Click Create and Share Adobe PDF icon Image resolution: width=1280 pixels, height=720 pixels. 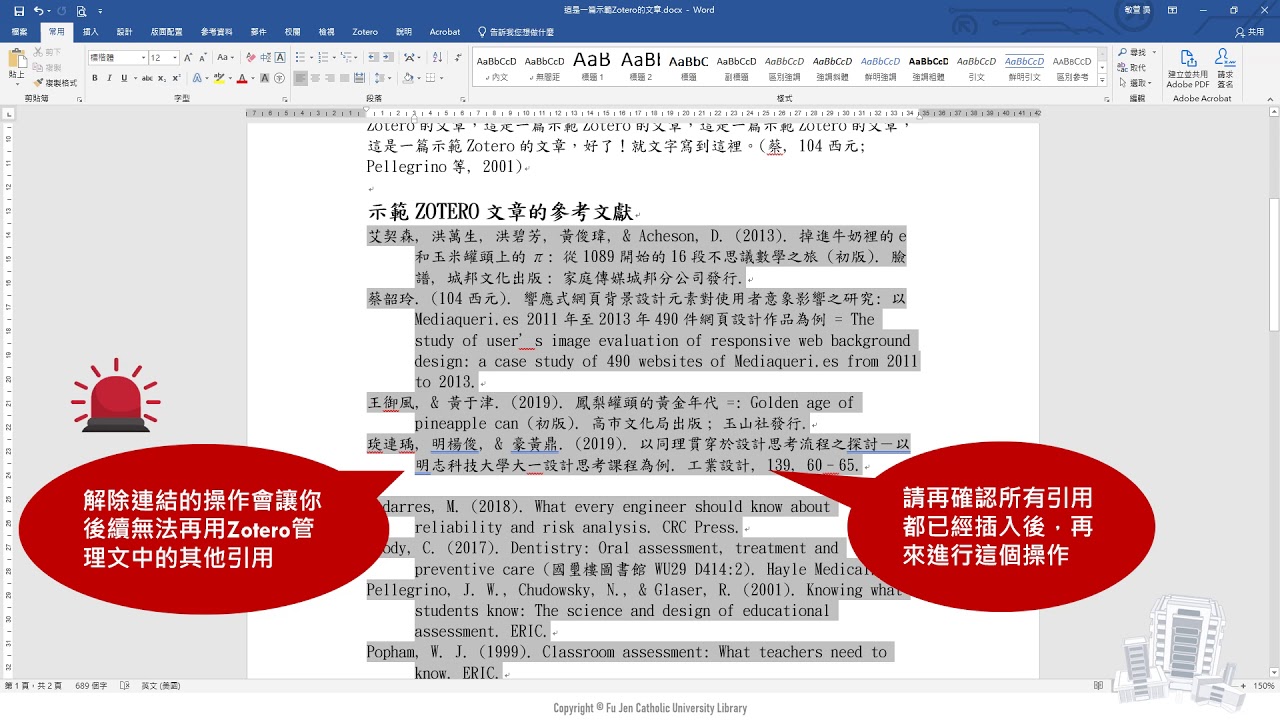pyautogui.click(x=1188, y=68)
